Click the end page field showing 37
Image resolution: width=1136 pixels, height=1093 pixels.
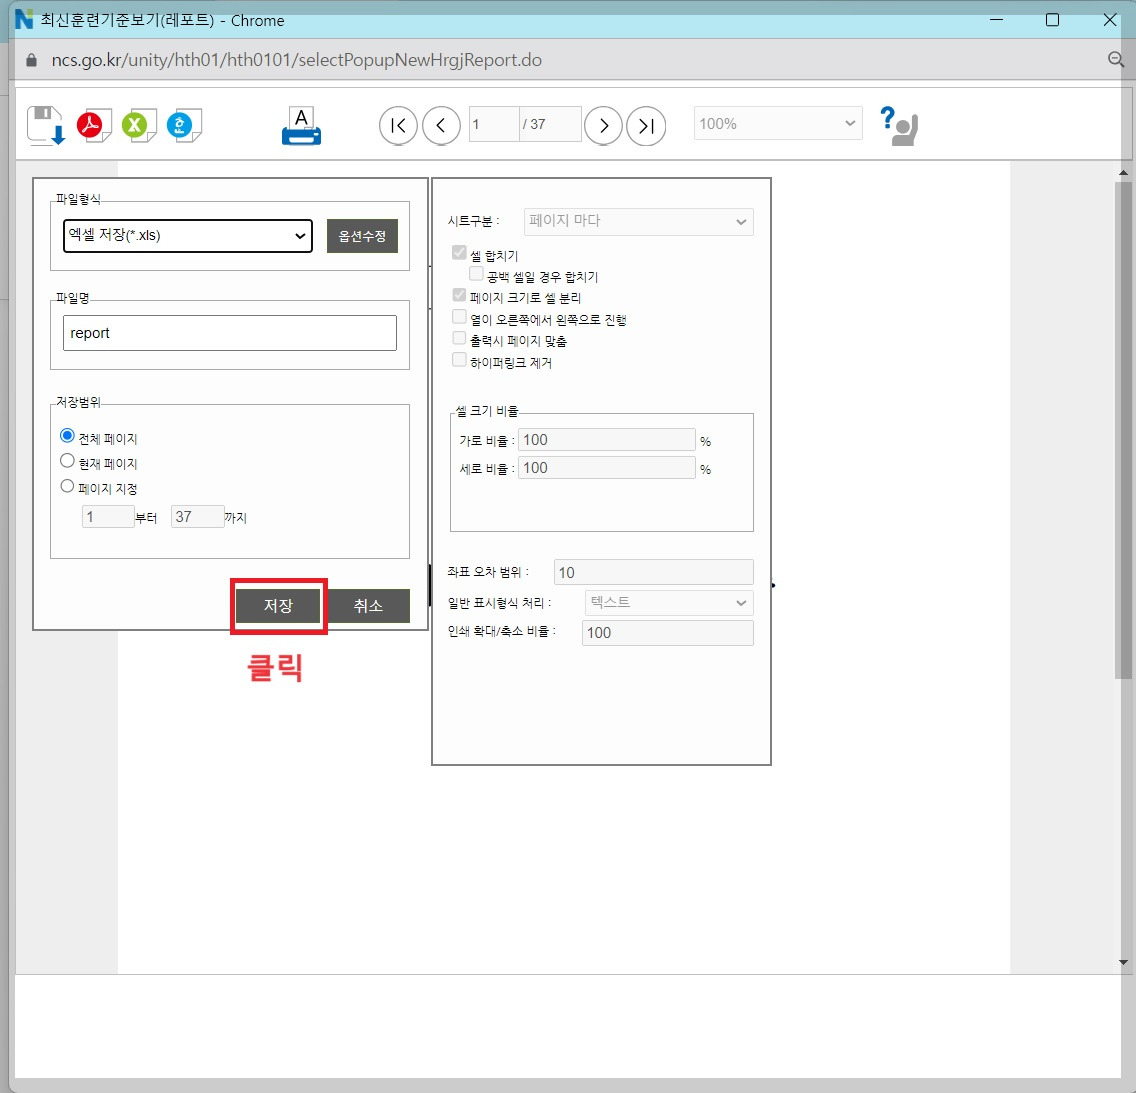[197, 516]
